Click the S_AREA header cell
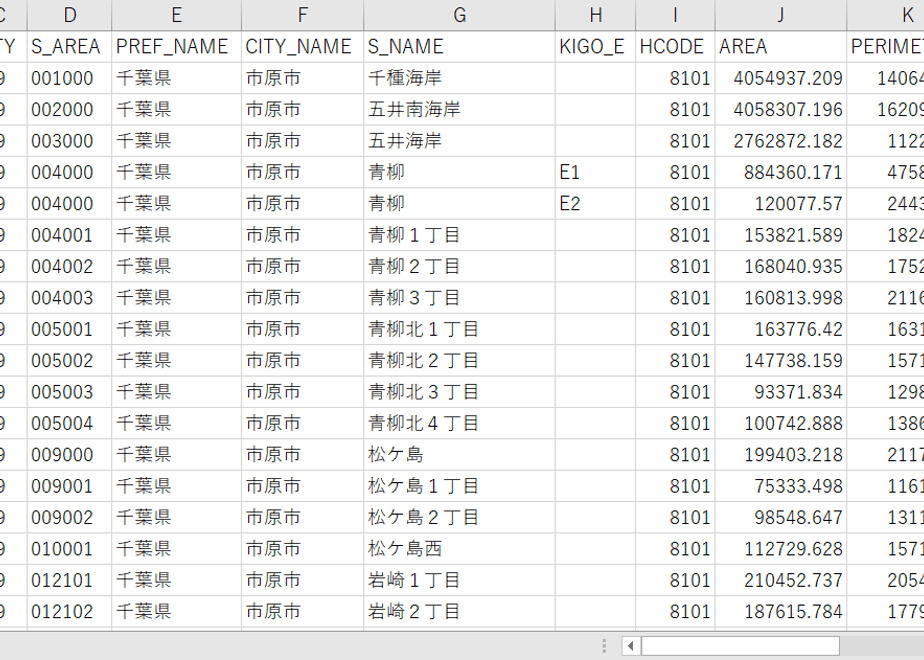 pos(69,47)
